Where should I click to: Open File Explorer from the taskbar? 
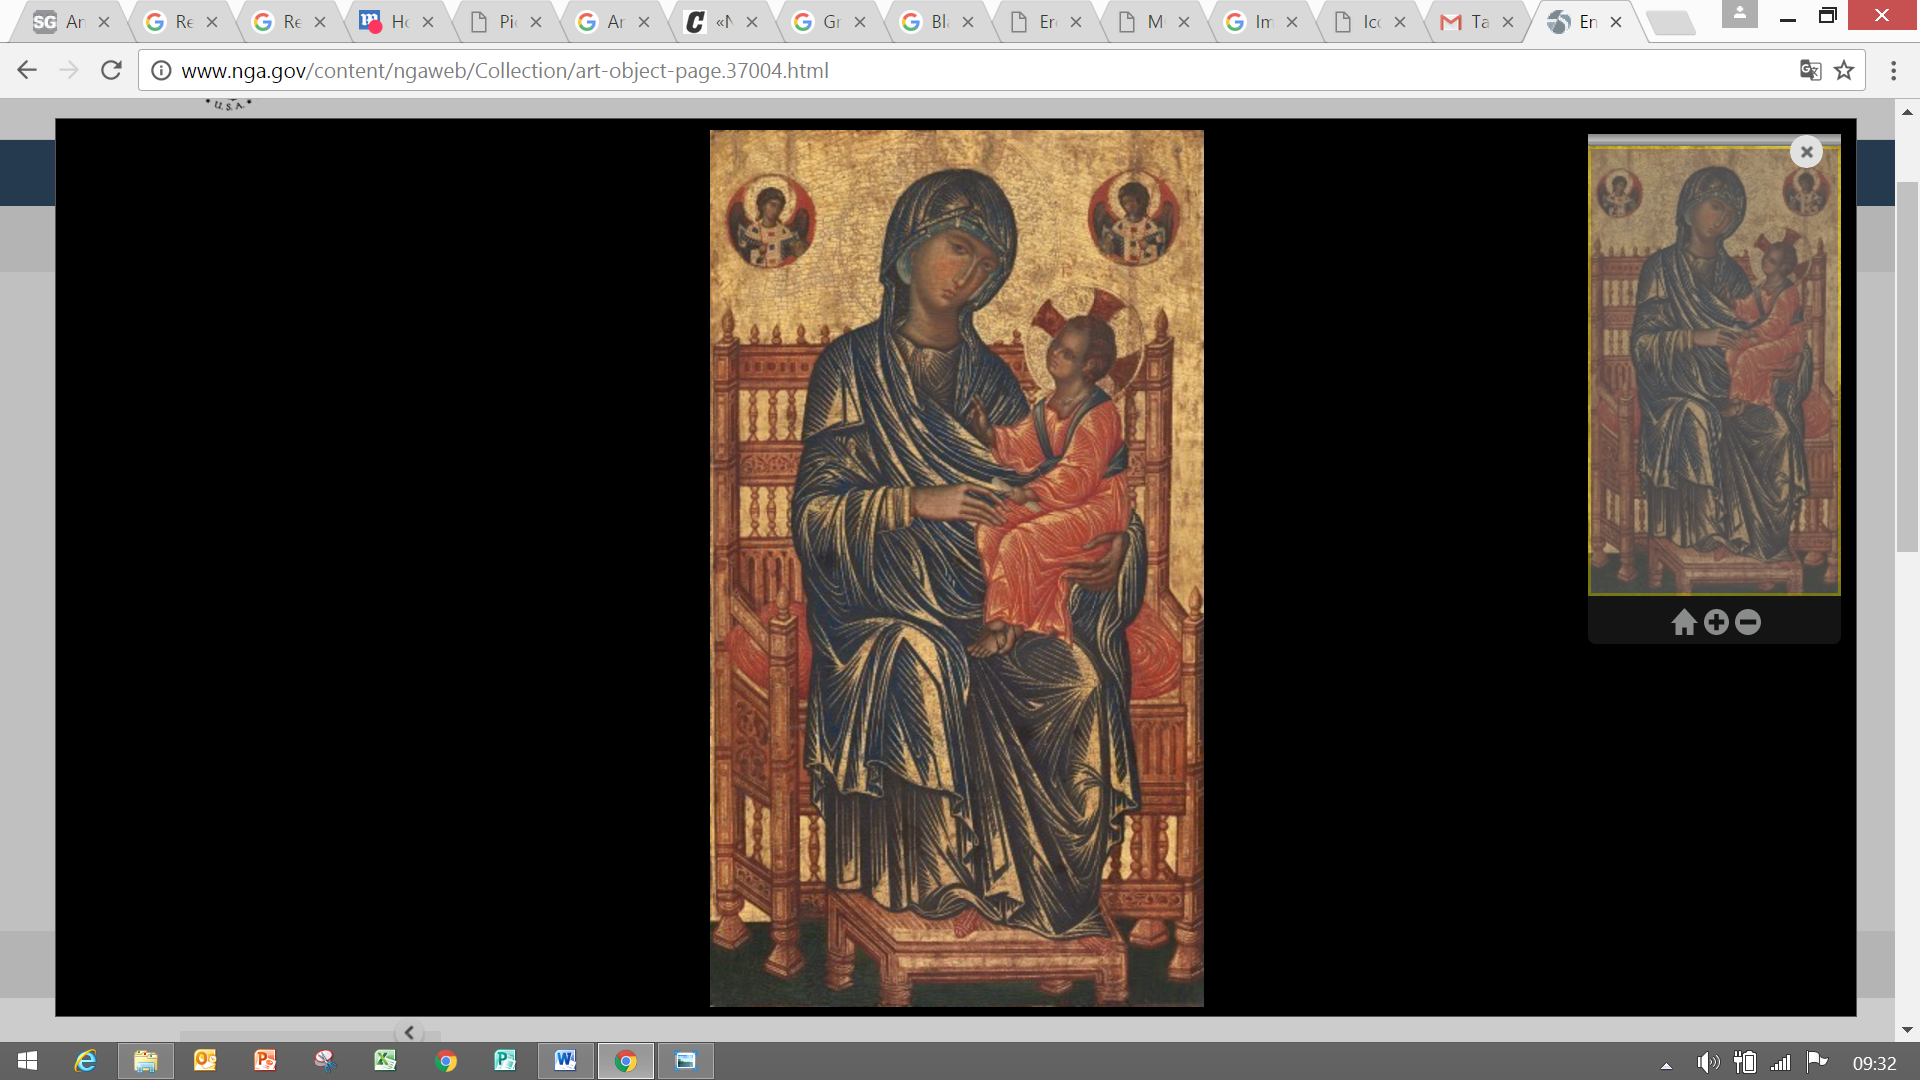[146, 1061]
